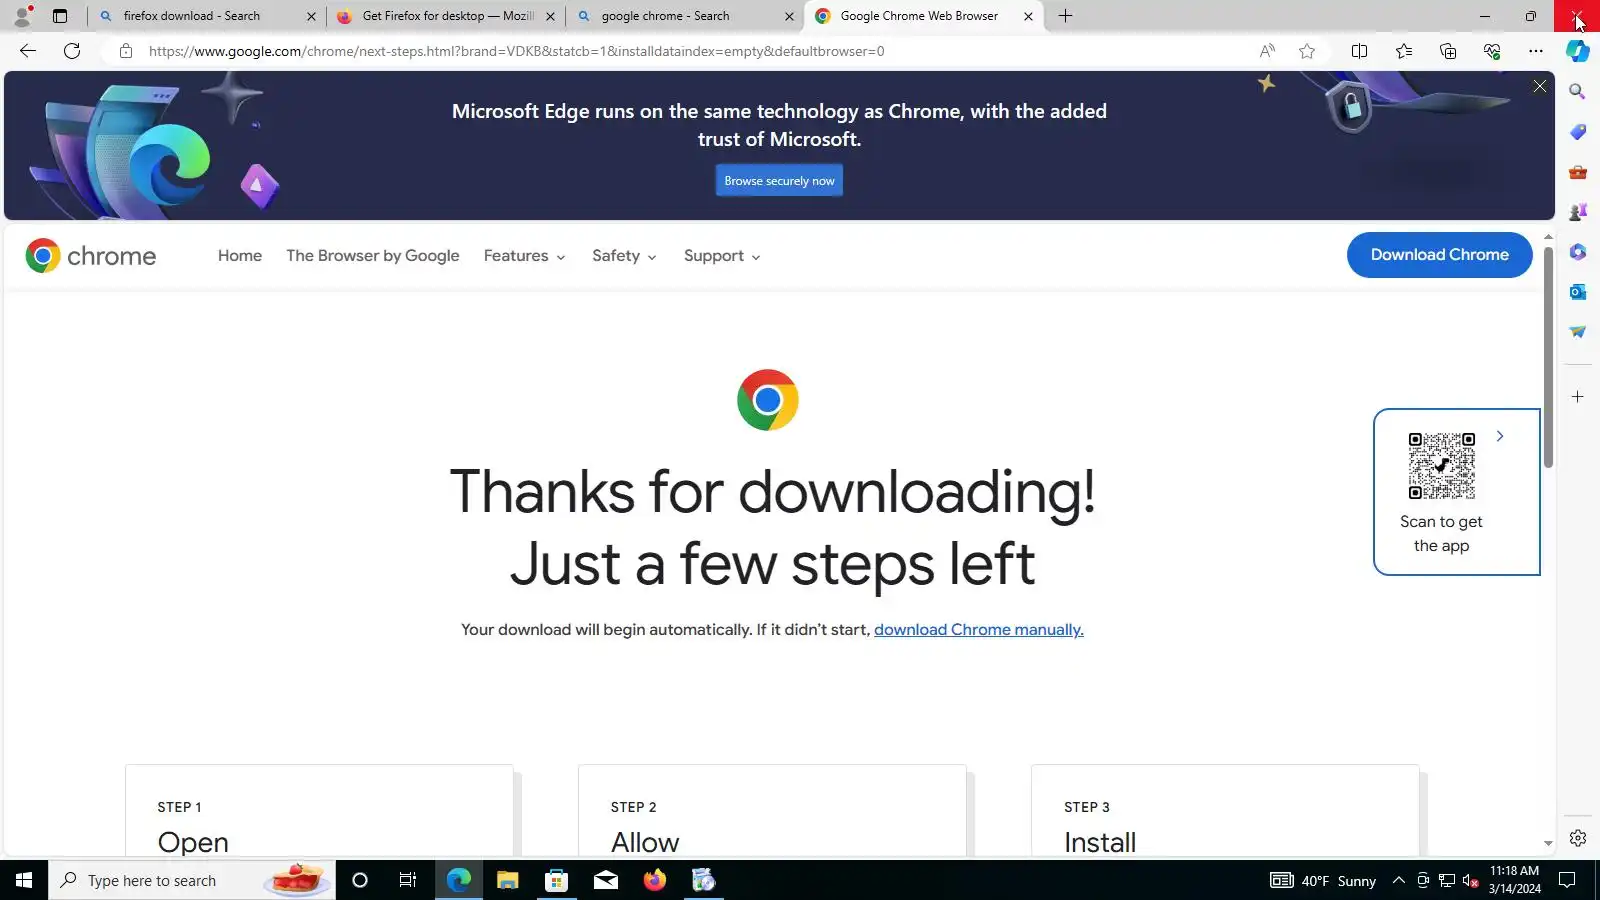The height and width of the screenshot is (900, 1600).
Task: Open sidebar Tools briefcase icon
Action: click(x=1578, y=172)
